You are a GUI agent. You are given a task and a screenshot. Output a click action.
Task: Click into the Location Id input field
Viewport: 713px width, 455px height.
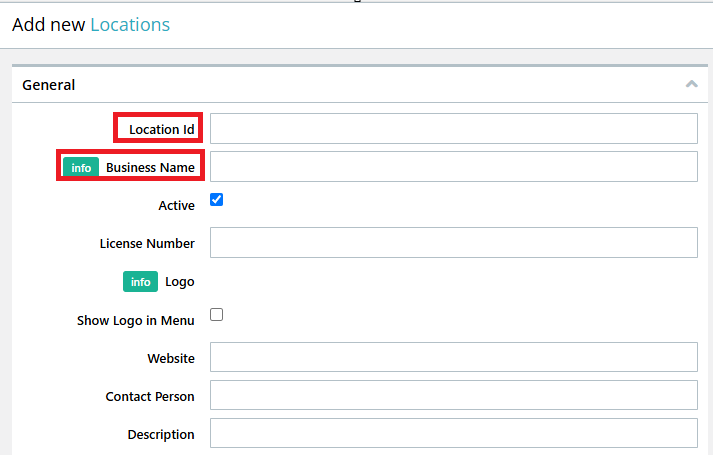[x=454, y=129]
